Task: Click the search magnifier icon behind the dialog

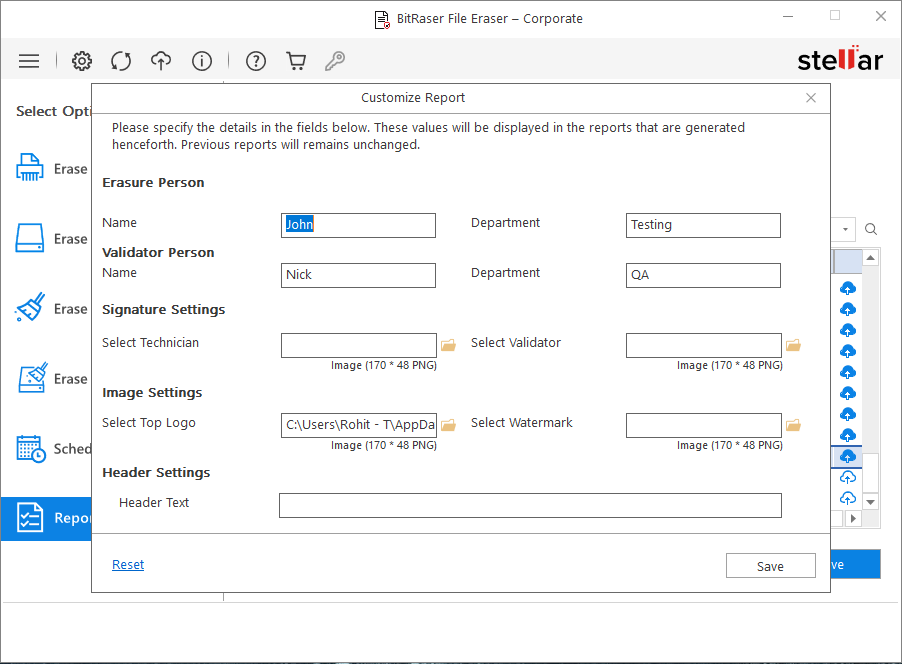Action: (x=871, y=230)
